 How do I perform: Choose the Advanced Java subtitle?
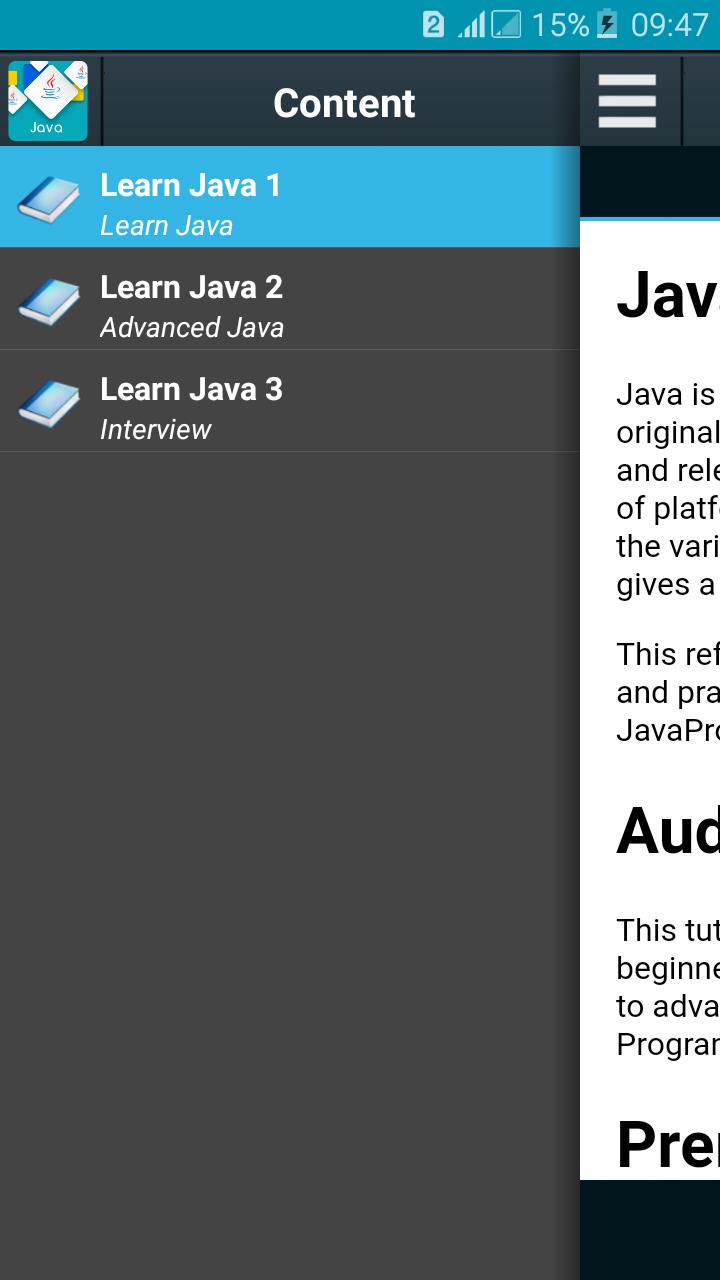pyautogui.click(x=192, y=328)
